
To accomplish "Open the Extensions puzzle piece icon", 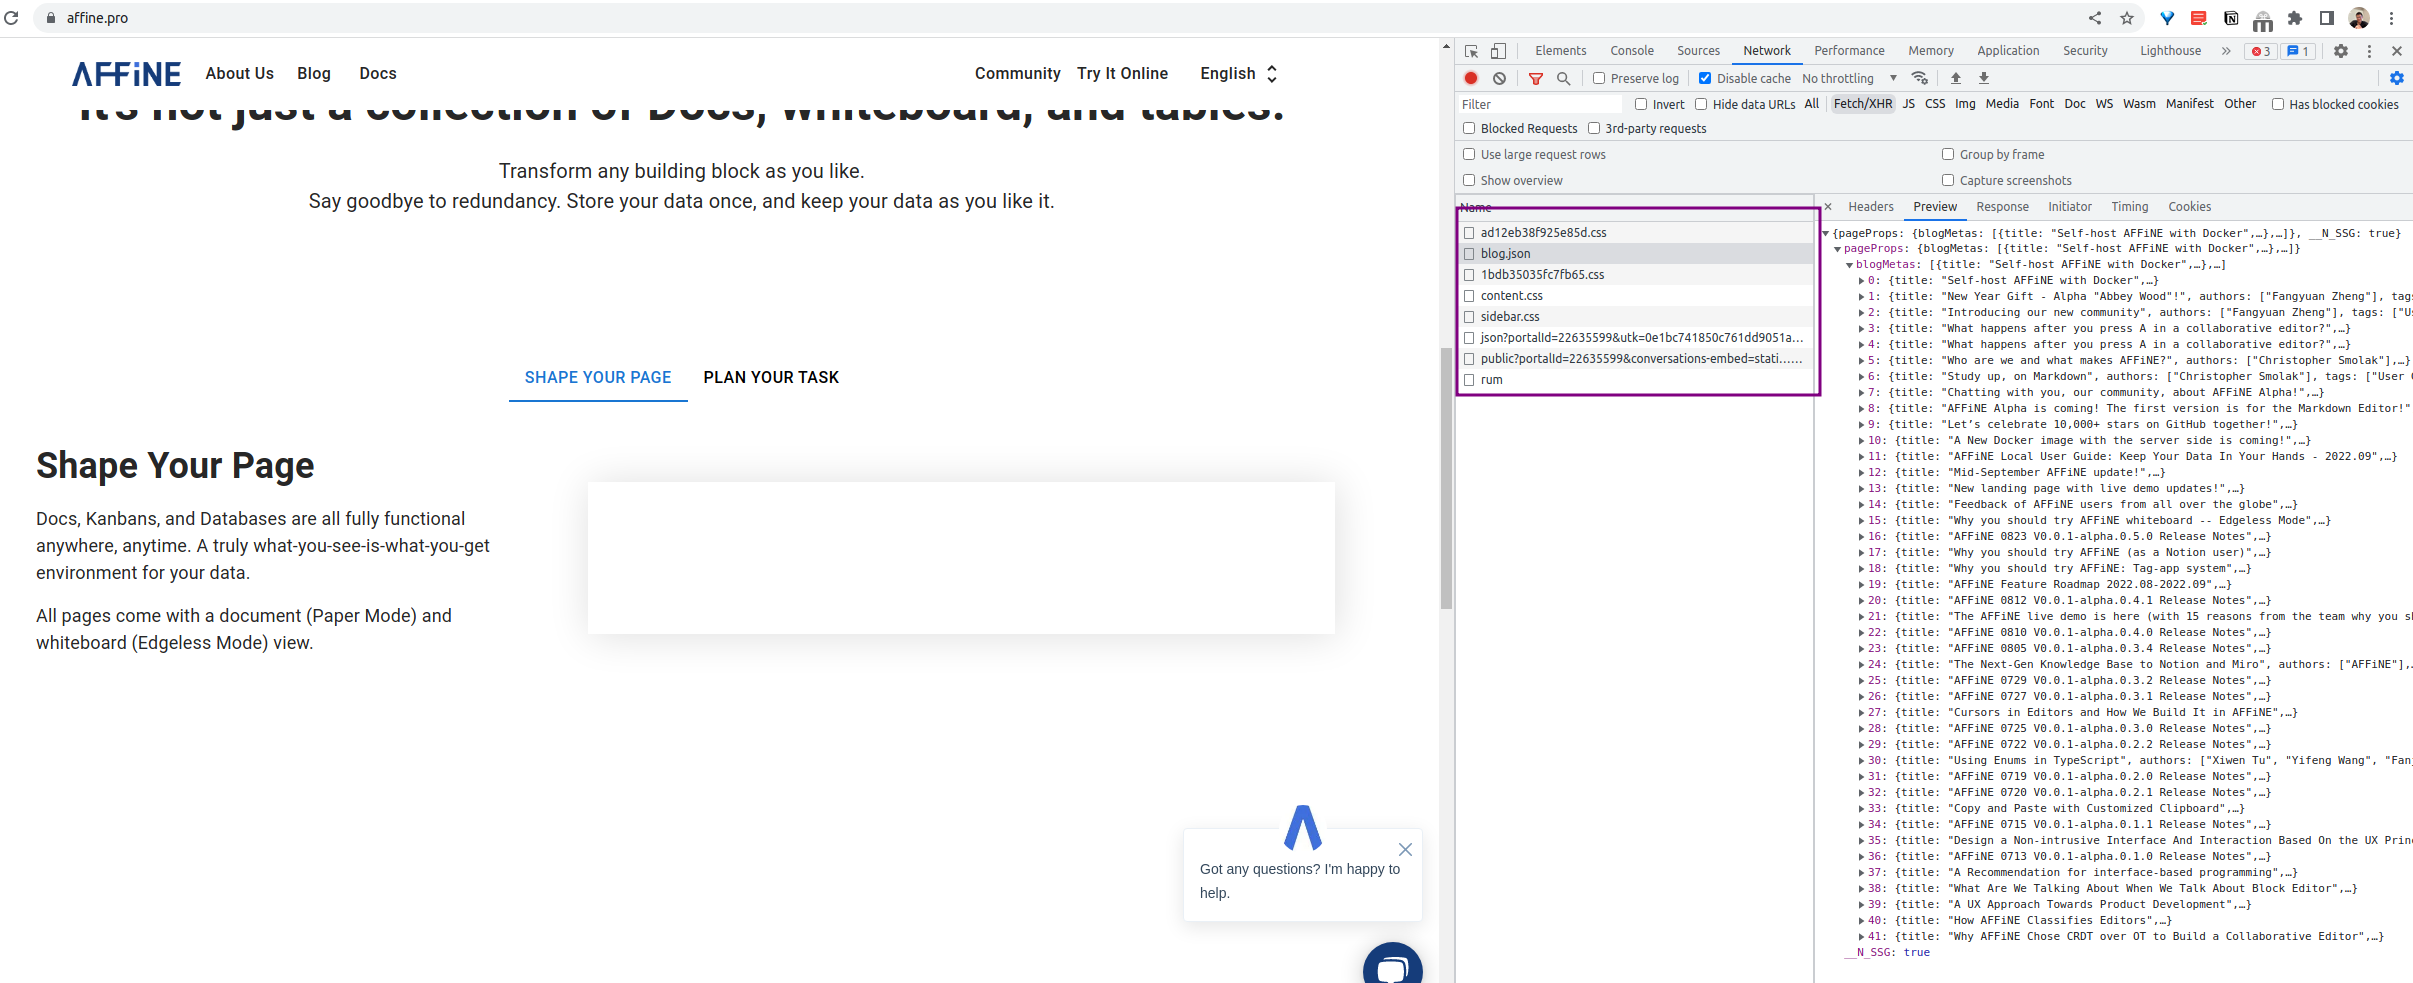I will 2295,18.
